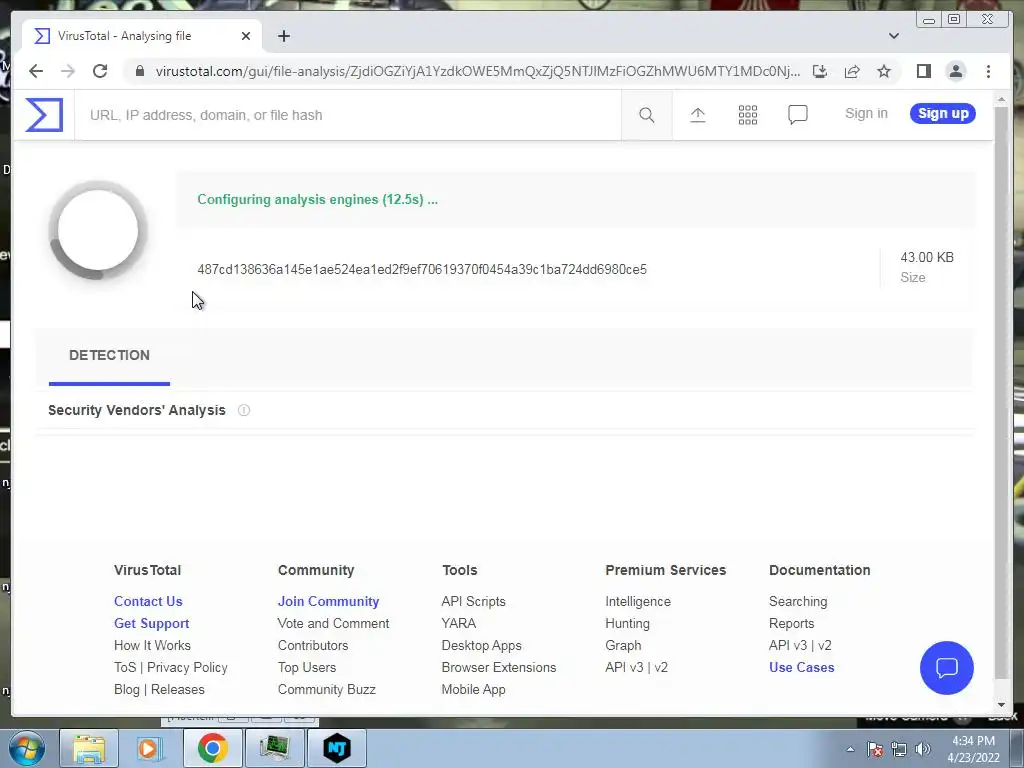Open the How It Works link

[x=152, y=645]
